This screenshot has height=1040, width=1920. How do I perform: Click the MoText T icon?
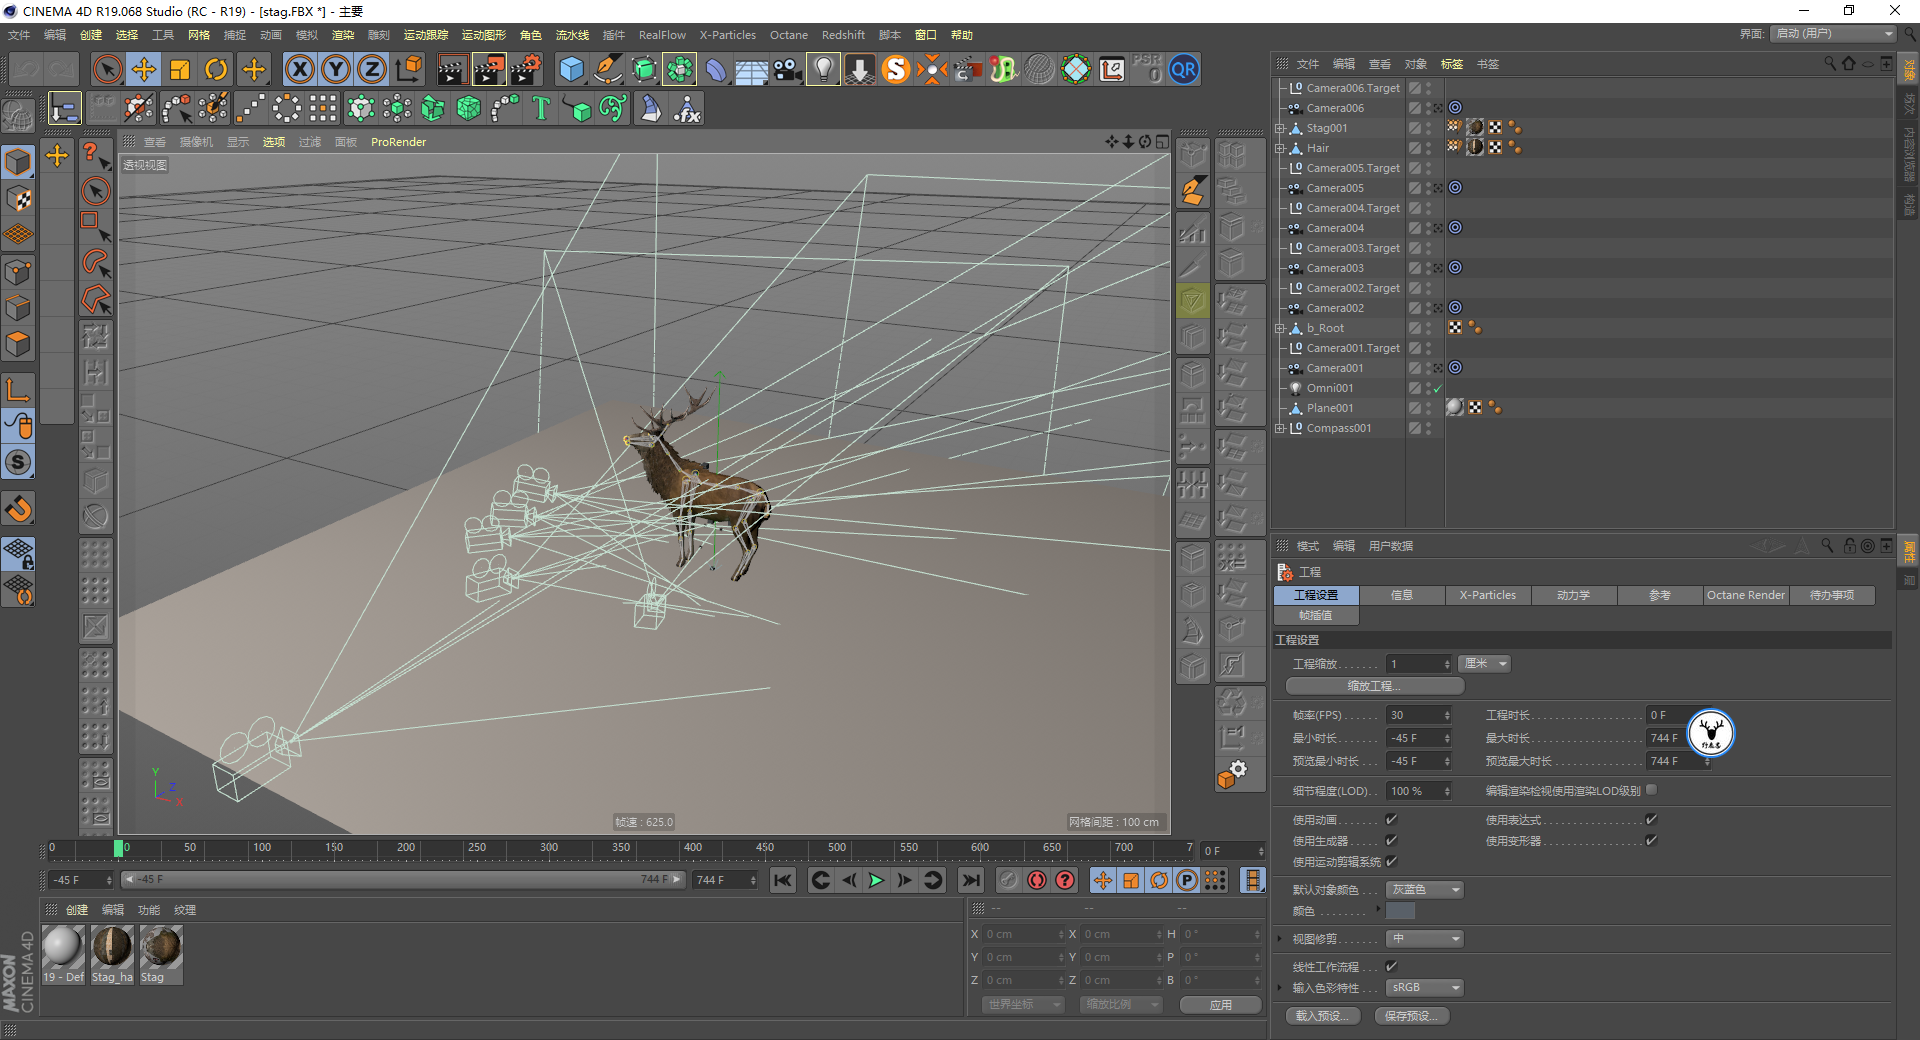(x=541, y=108)
